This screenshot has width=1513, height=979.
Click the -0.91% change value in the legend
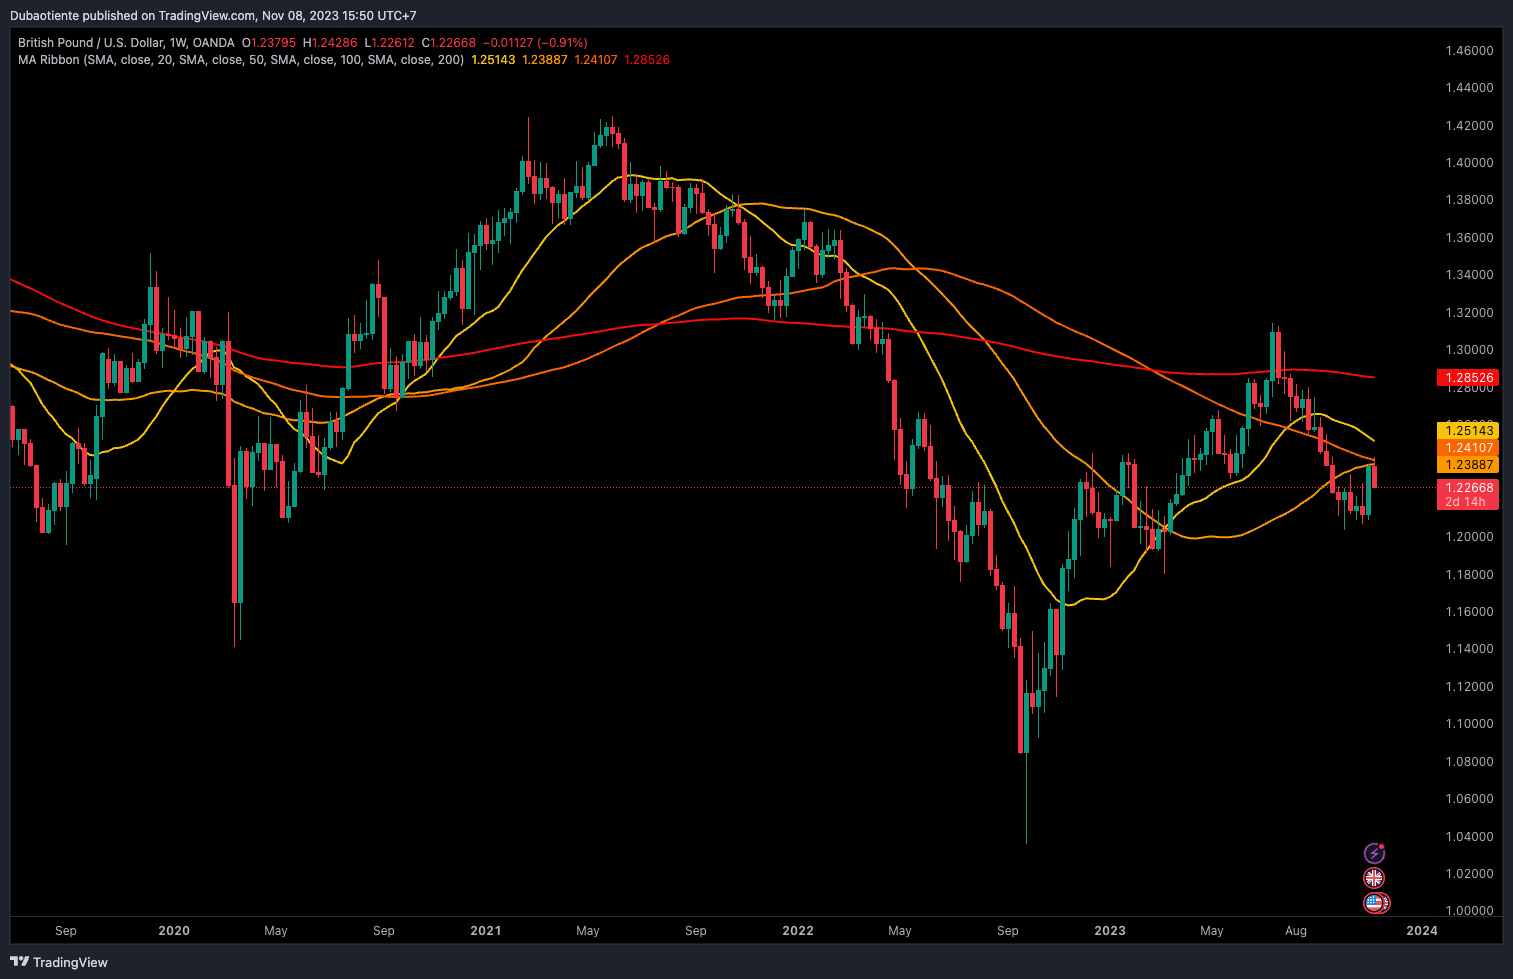tap(562, 43)
